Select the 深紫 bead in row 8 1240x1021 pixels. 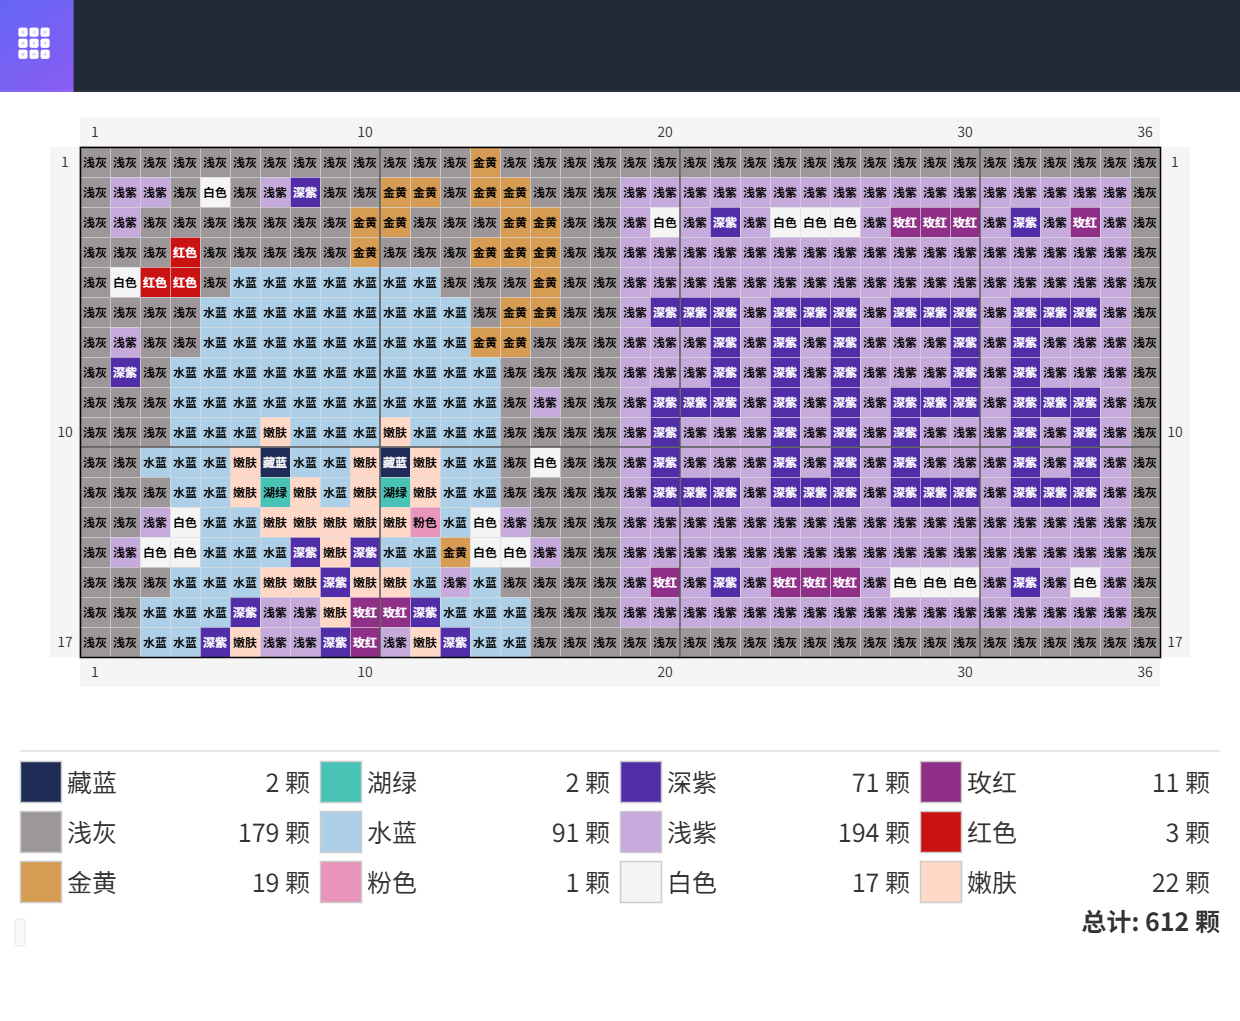125,372
